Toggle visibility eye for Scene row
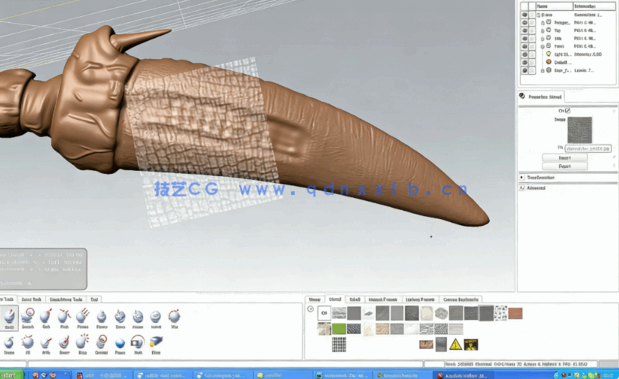The height and width of the screenshot is (379, 619). (x=525, y=15)
